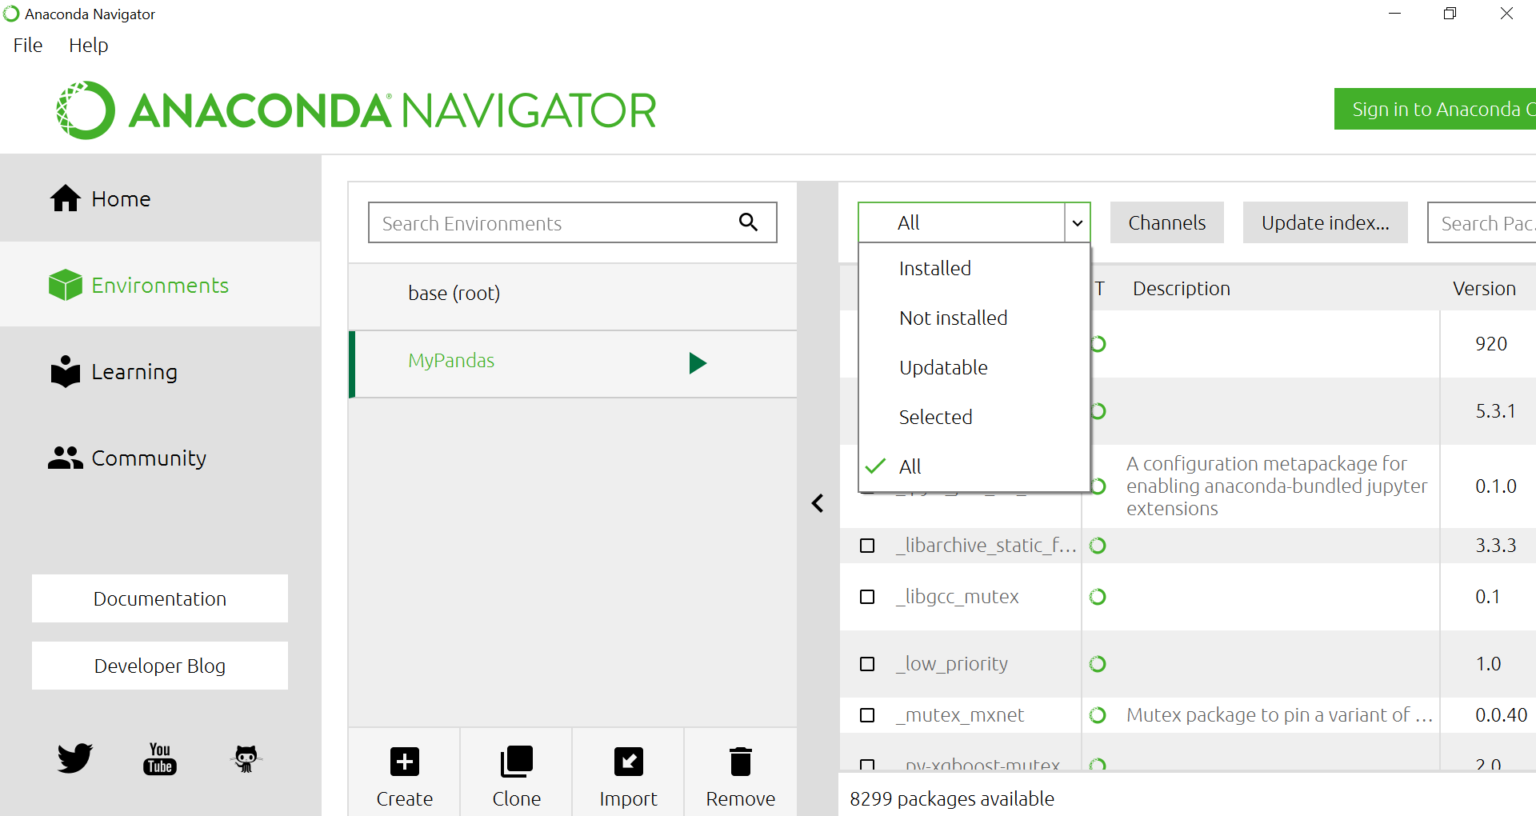Open the Channels button

click(x=1166, y=223)
